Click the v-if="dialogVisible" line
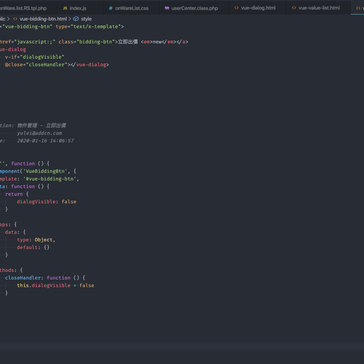The width and height of the screenshot is (364, 364). click(x=35, y=57)
